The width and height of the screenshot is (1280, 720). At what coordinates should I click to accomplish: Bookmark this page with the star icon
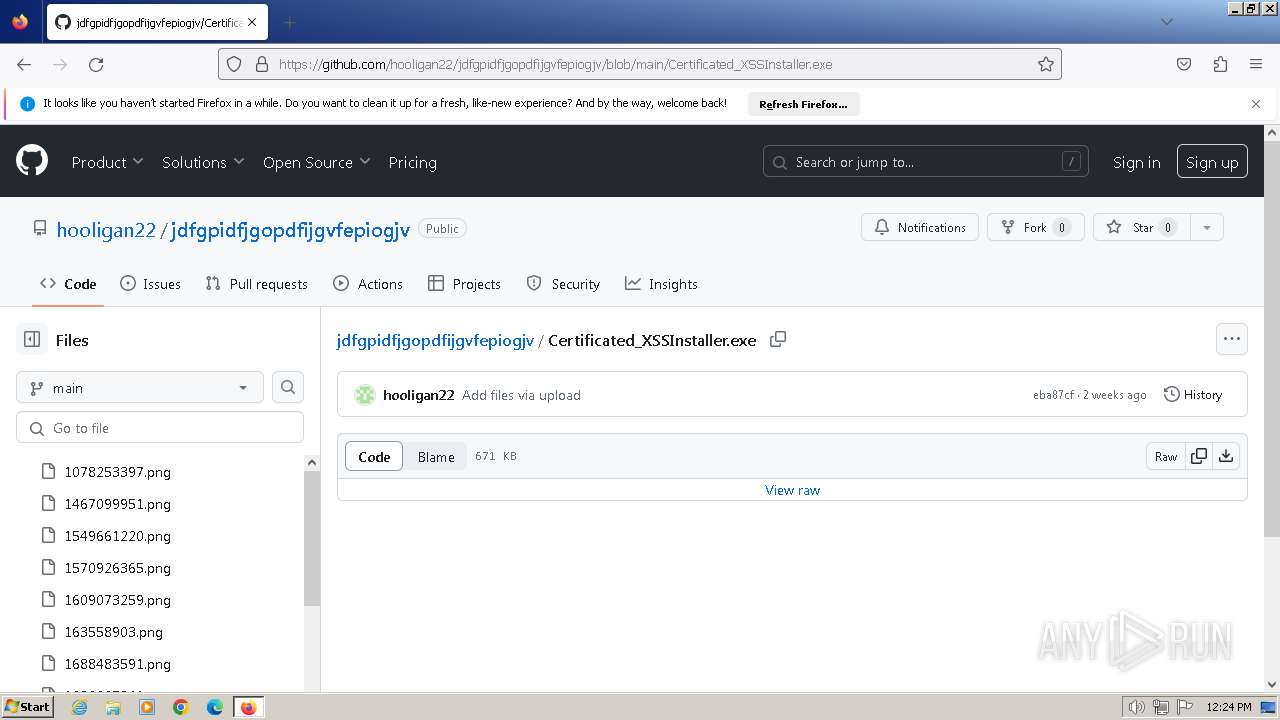point(1046,64)
